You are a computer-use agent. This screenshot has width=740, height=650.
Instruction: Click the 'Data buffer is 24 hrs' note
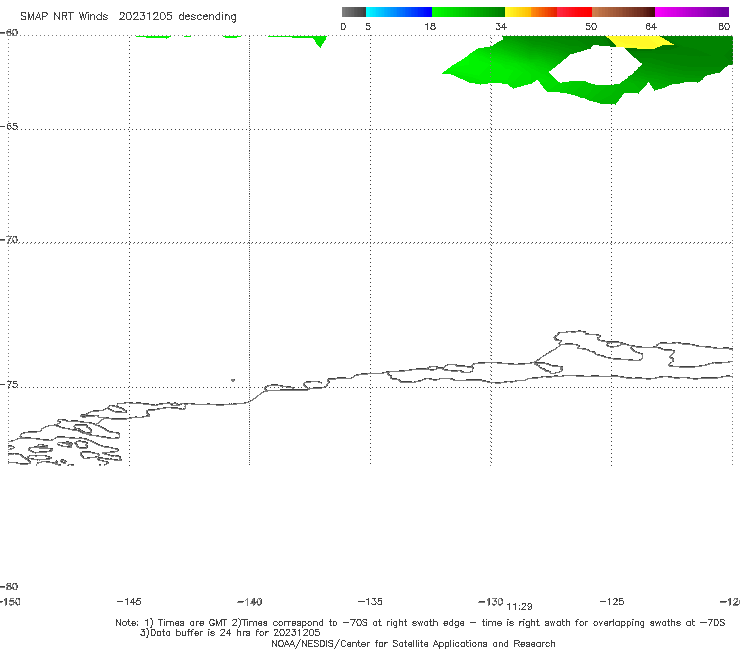coord(230,633)
